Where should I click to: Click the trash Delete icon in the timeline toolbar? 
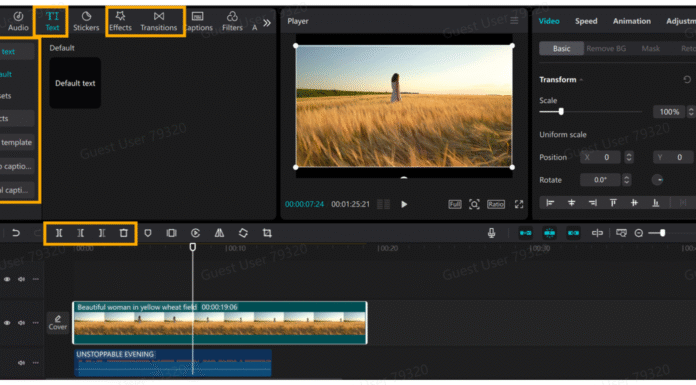[x=123, y=233]
